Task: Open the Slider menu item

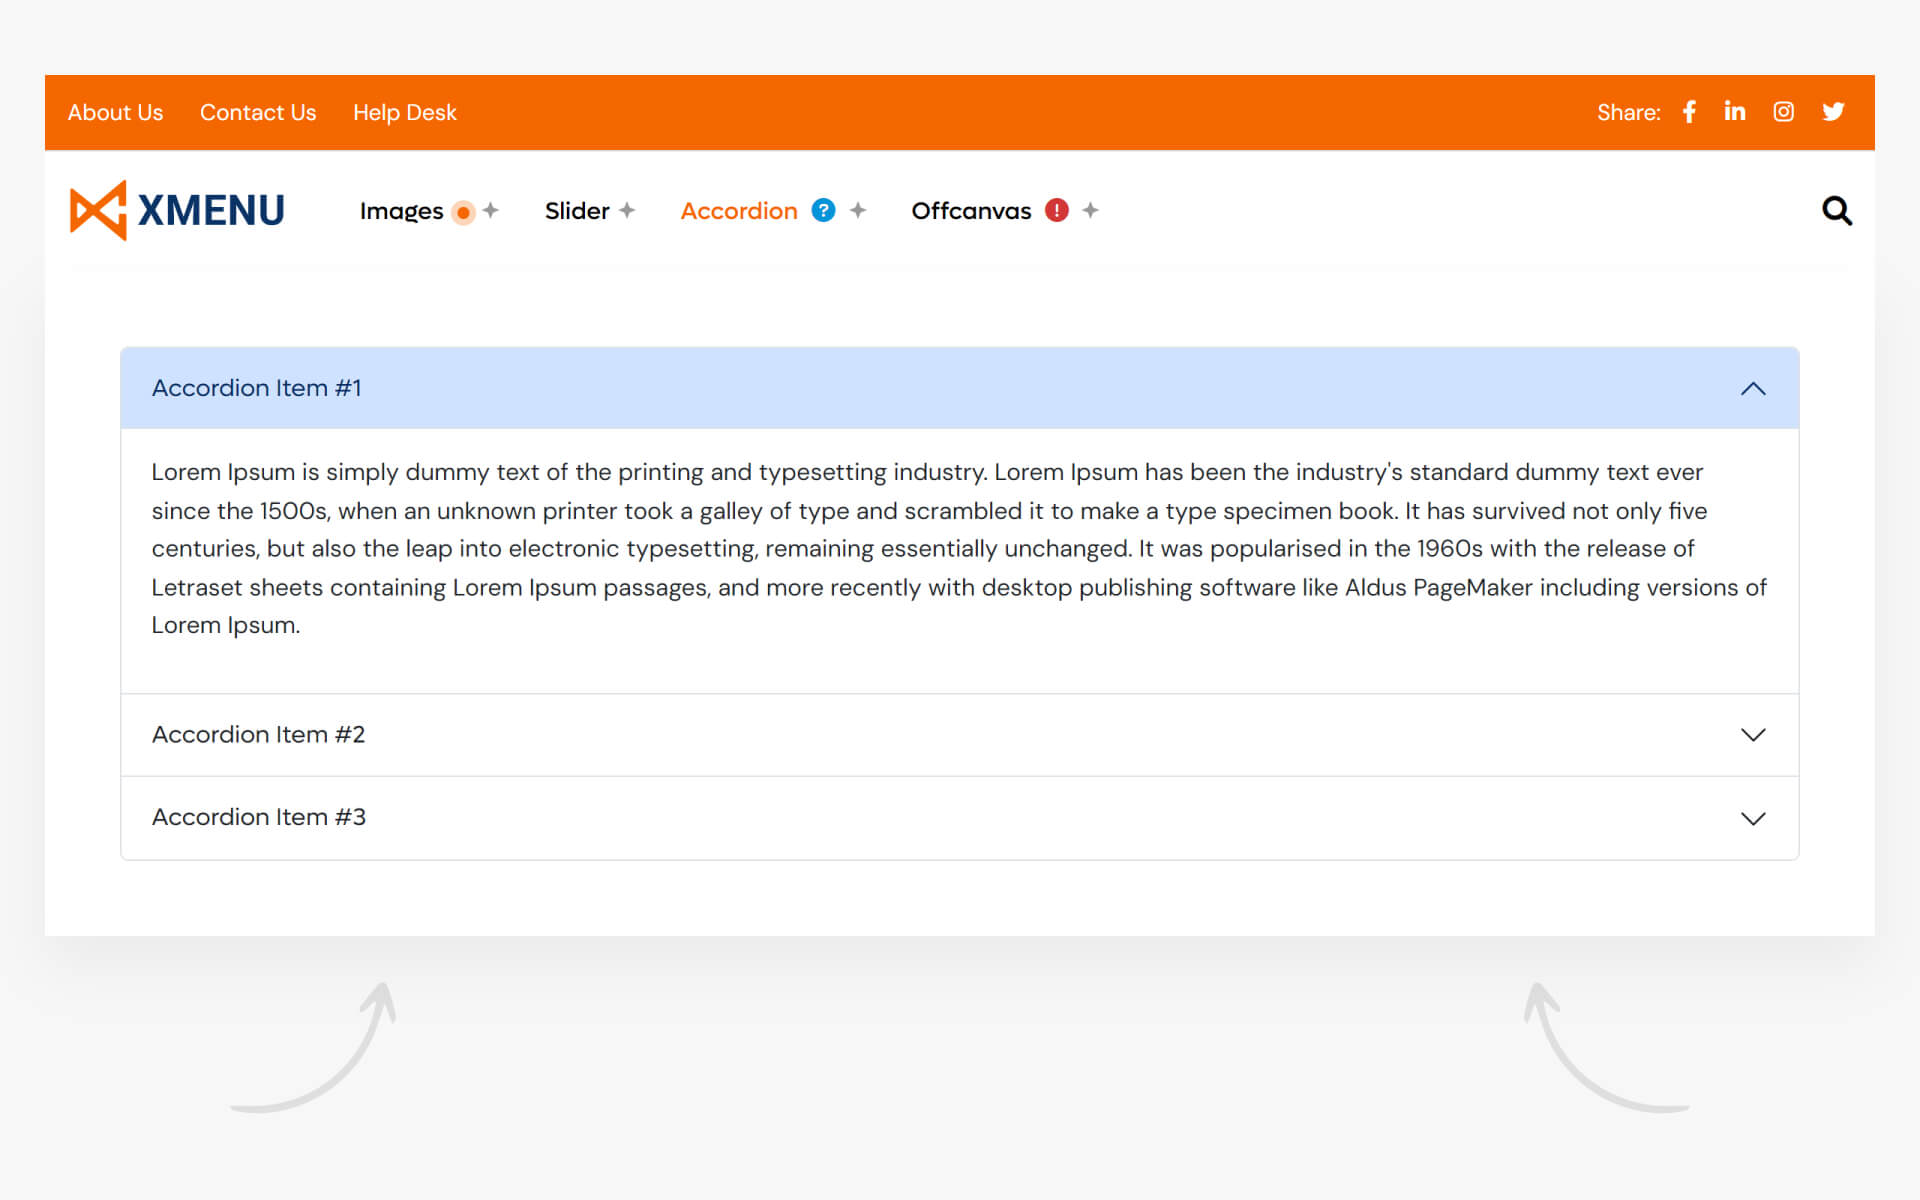Action: click(577, 211)
